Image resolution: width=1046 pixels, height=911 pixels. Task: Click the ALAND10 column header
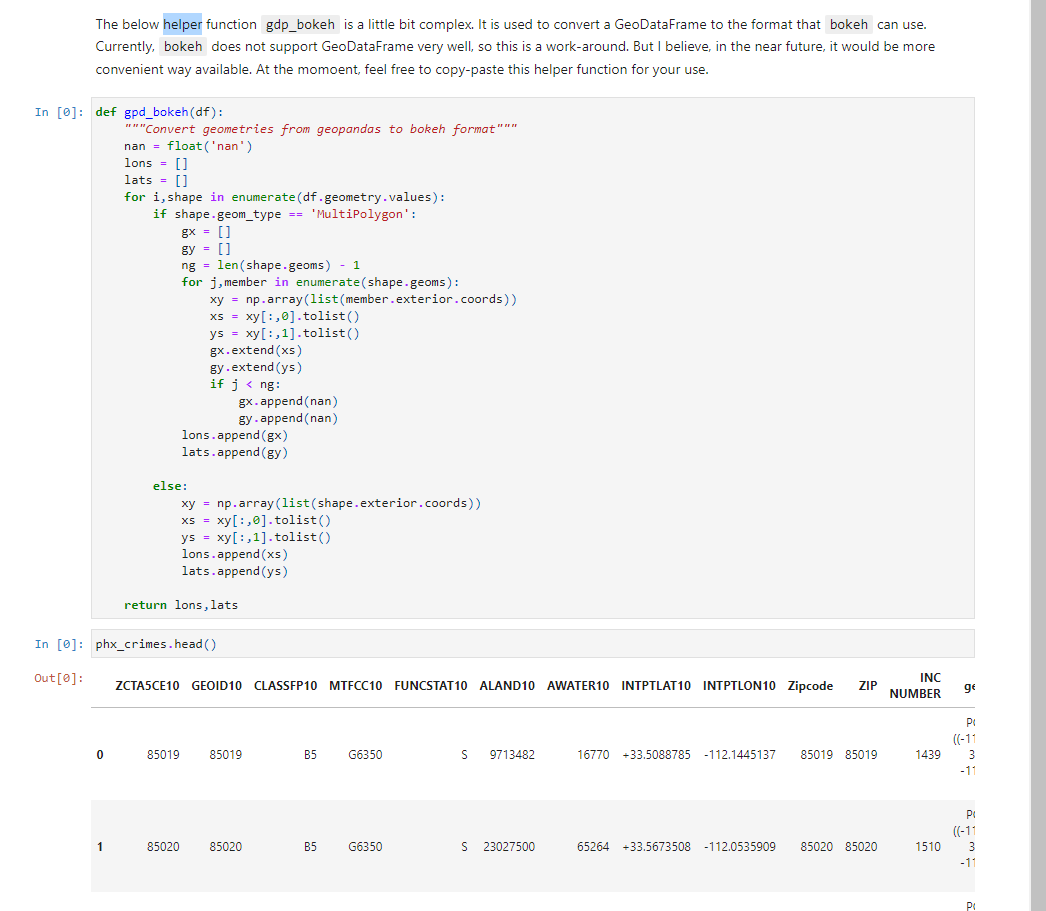[x=507, y=685]
